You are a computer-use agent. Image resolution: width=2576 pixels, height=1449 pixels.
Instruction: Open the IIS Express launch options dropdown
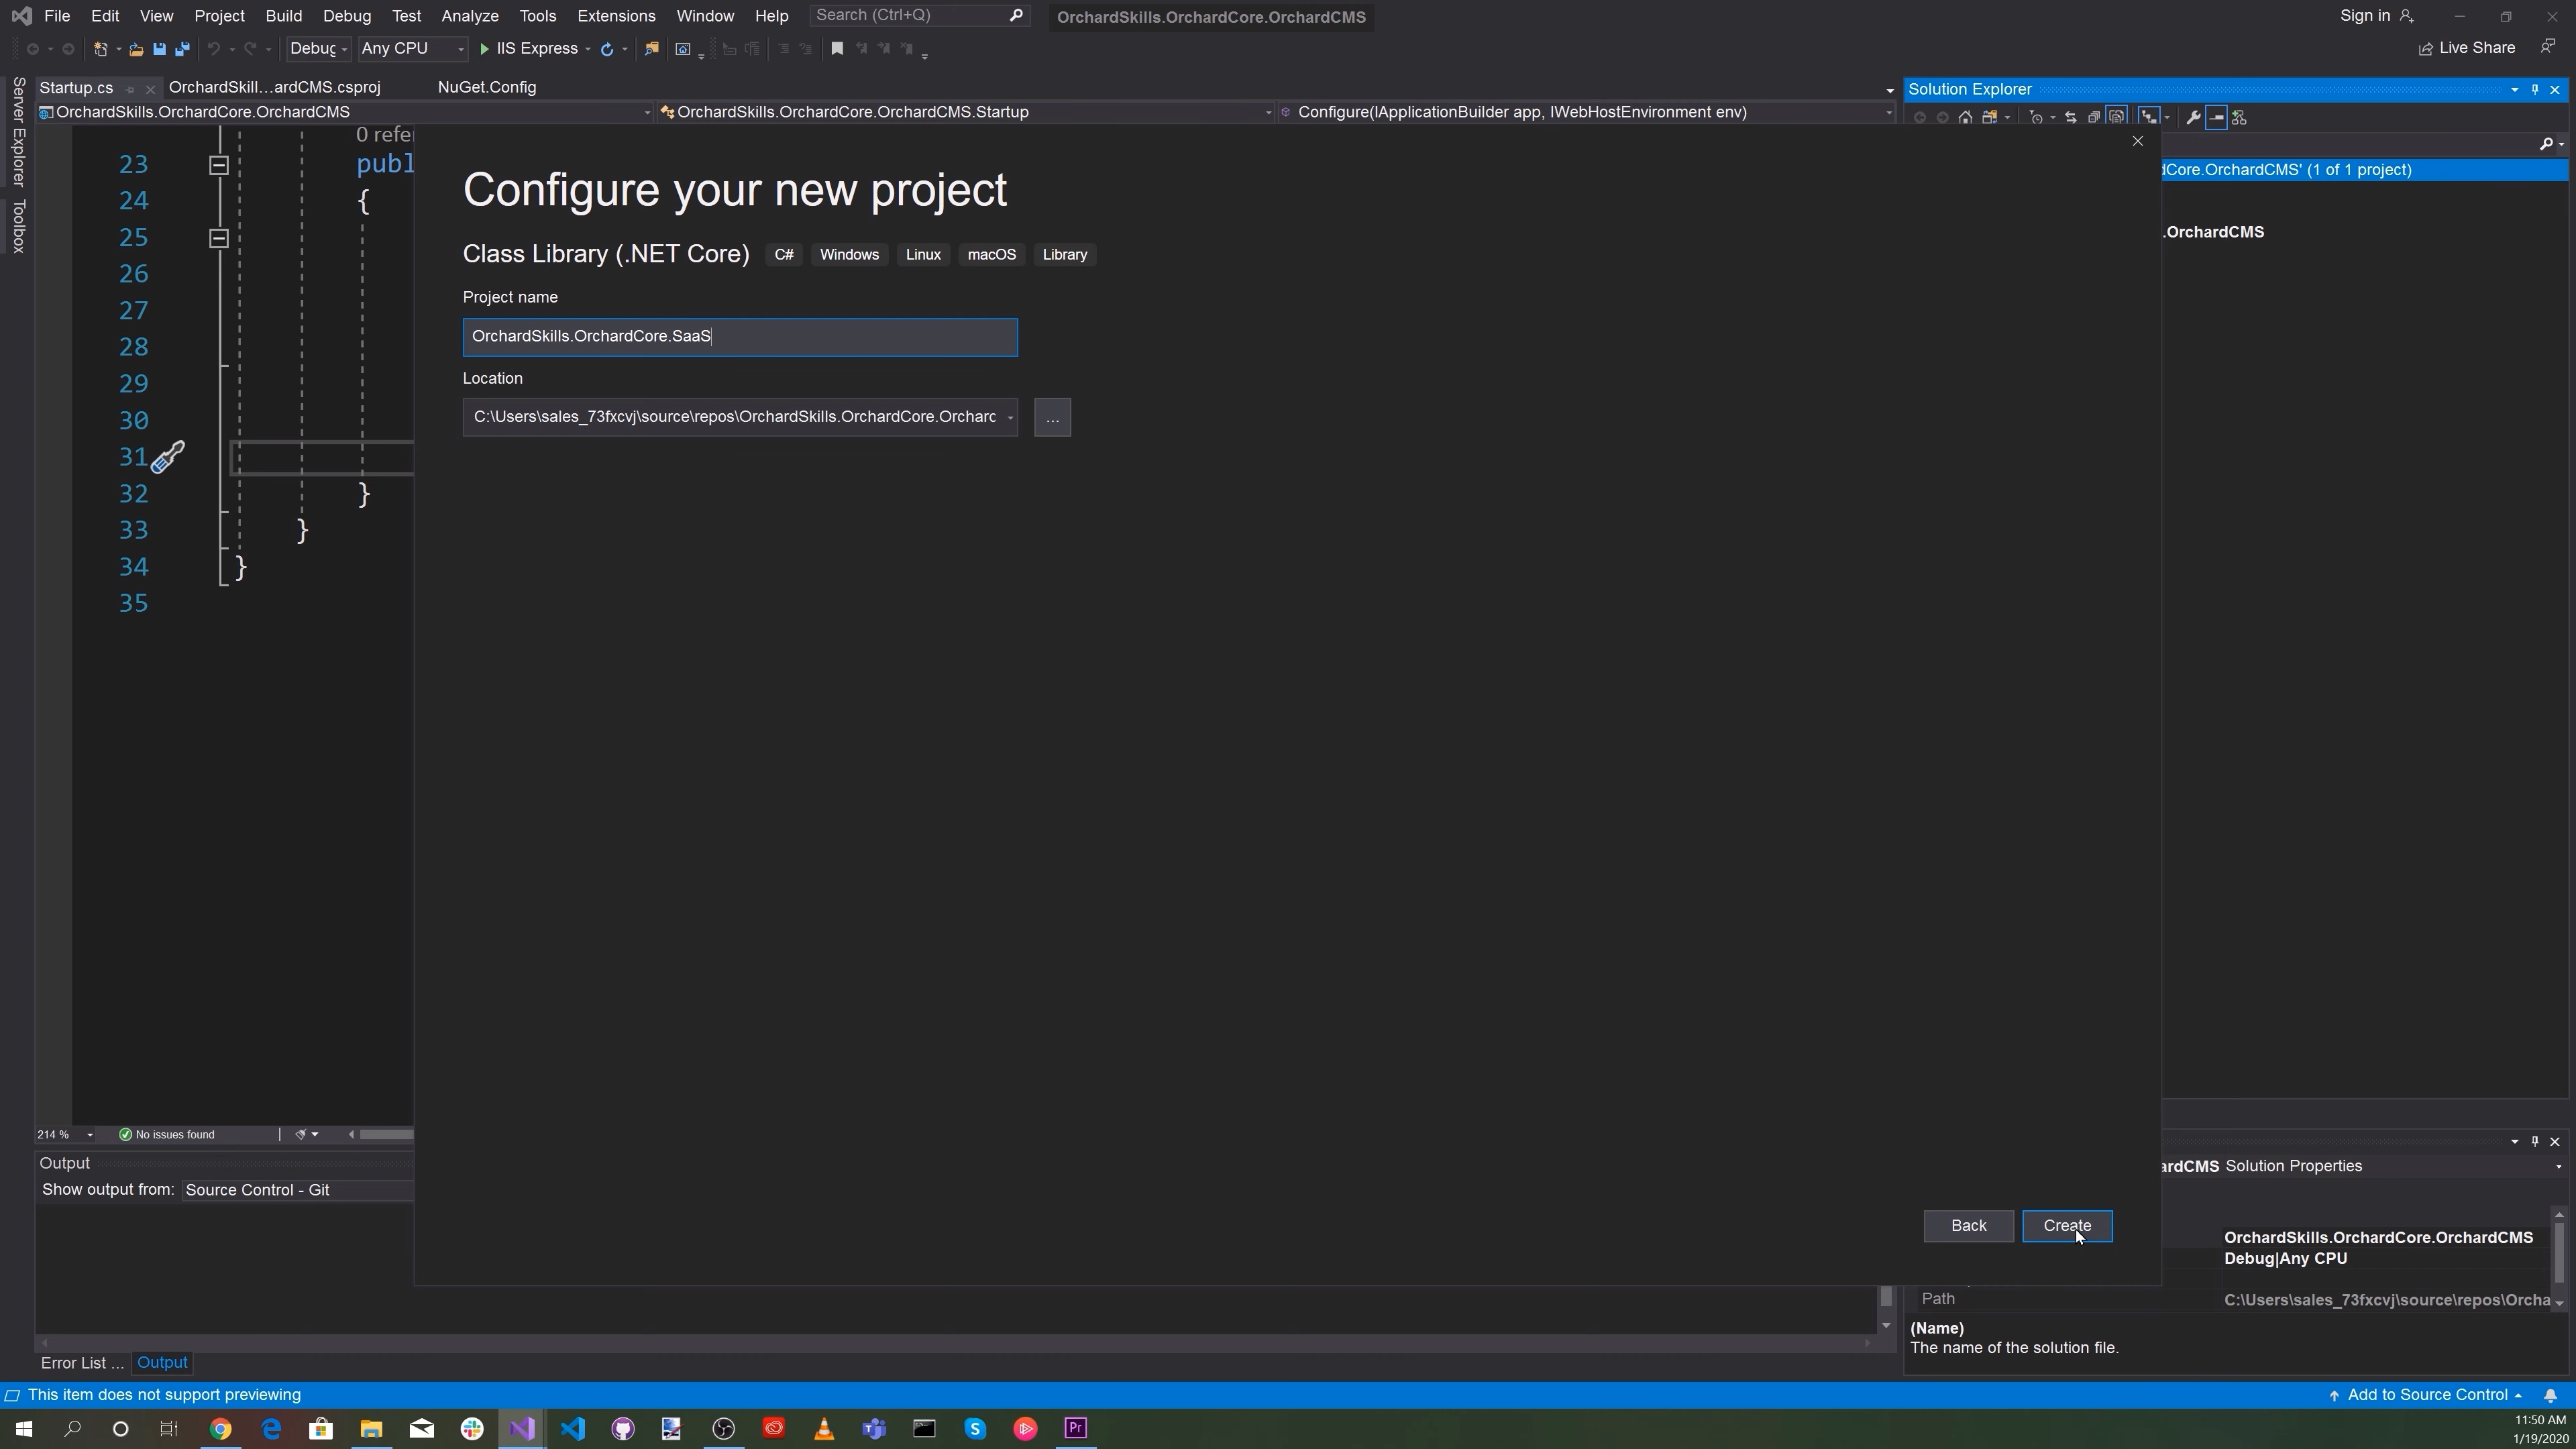coord(588,49)
